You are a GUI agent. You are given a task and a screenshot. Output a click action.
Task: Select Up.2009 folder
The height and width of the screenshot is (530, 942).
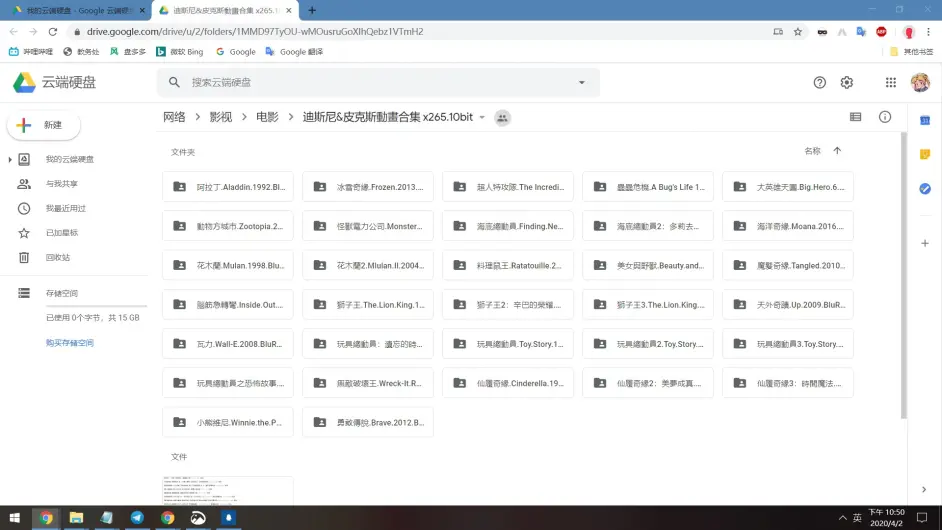point(788,305)
